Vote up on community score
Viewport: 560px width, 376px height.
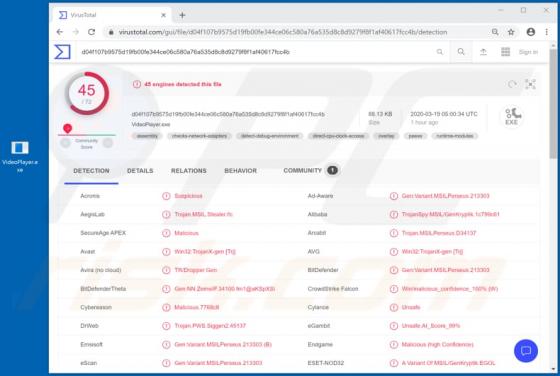click(x=108, y=143)
